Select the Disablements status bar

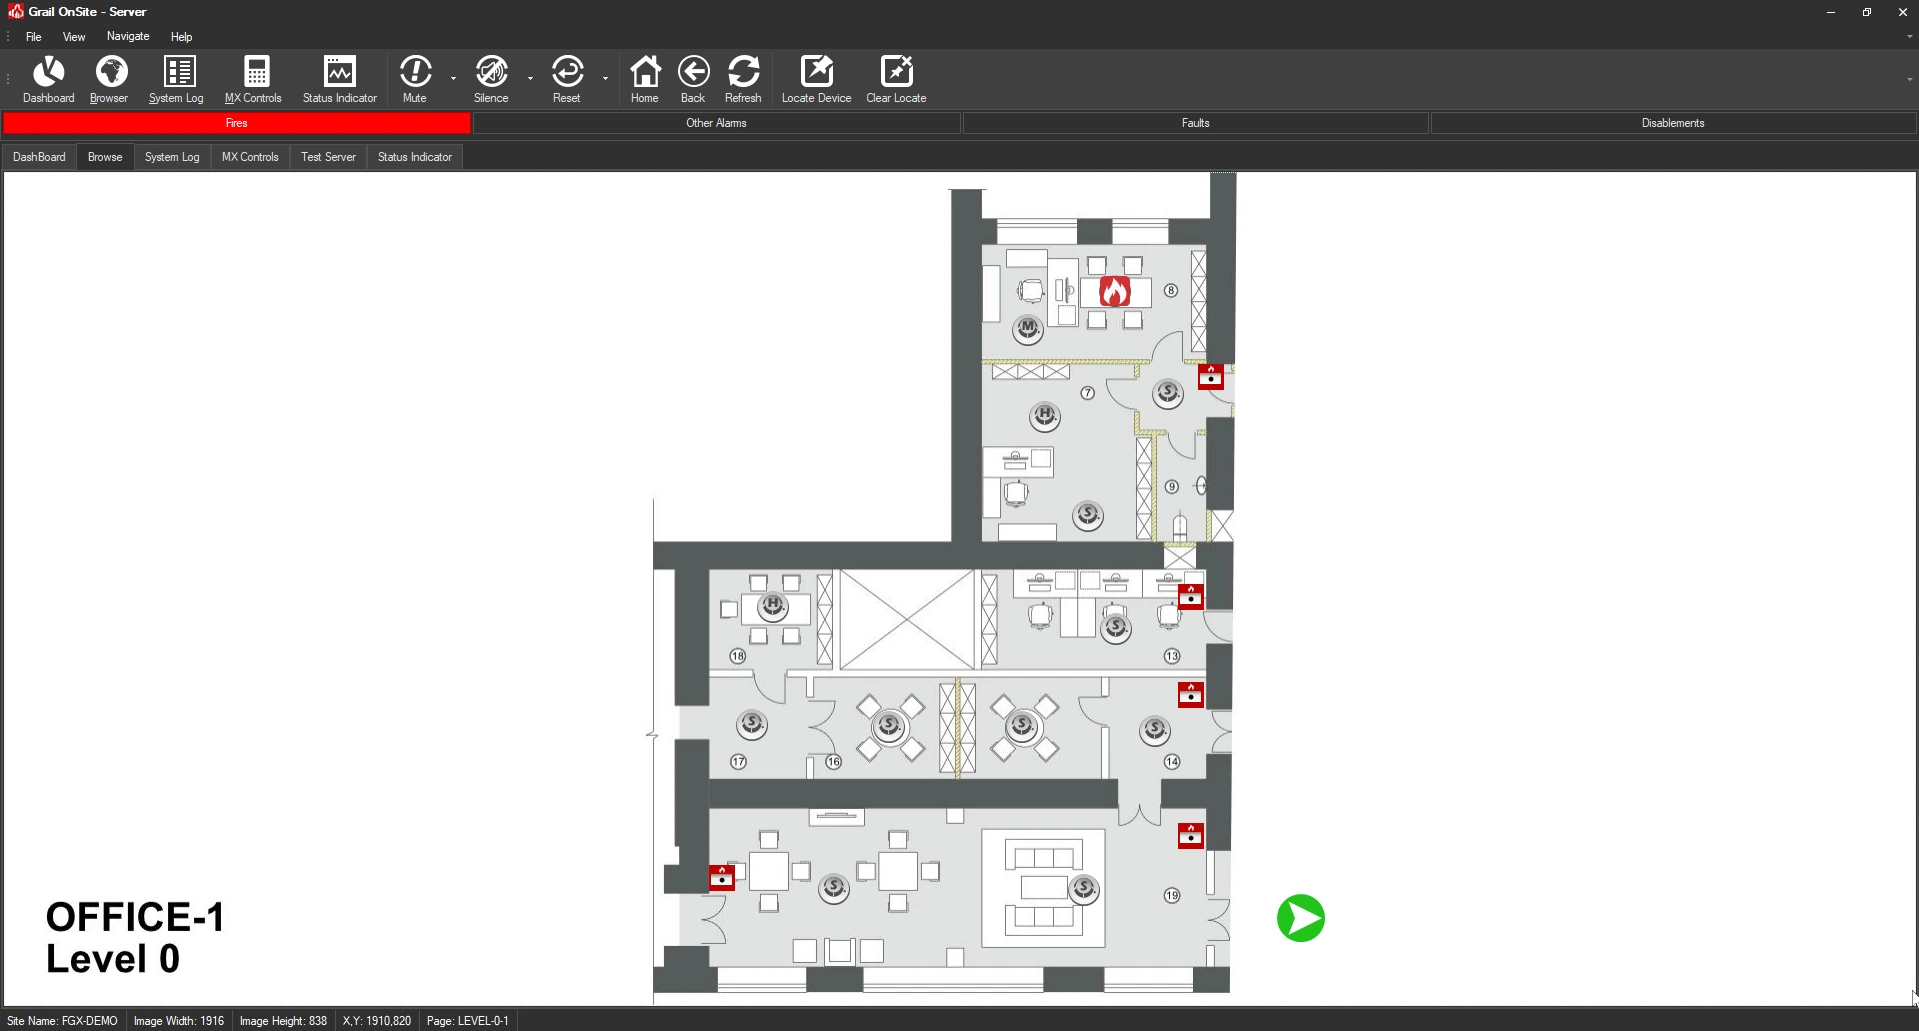(x=1672, y=123)
